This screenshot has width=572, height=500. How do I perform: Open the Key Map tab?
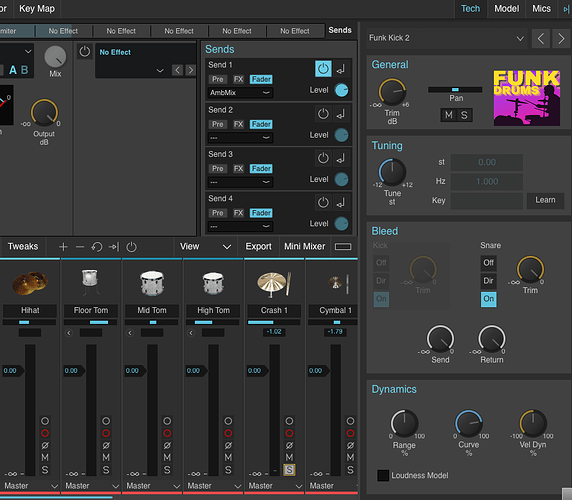pyautogui.click(x=37, y=9)
